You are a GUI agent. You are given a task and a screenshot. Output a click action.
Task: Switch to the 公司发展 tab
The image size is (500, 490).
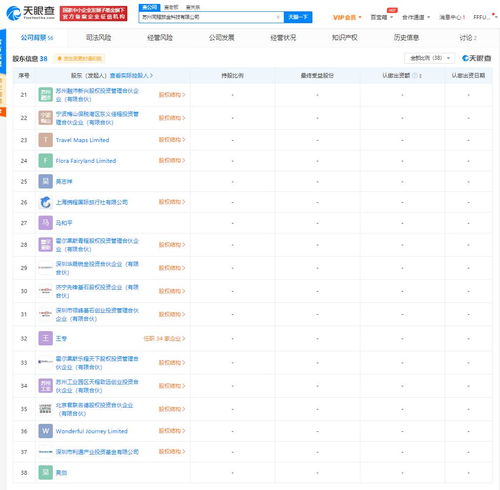222,38
